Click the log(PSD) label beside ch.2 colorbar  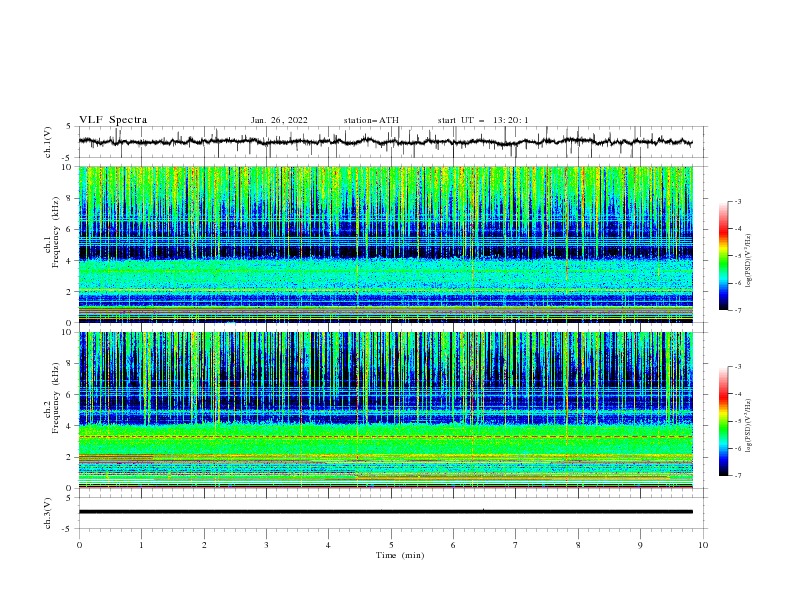749,425
